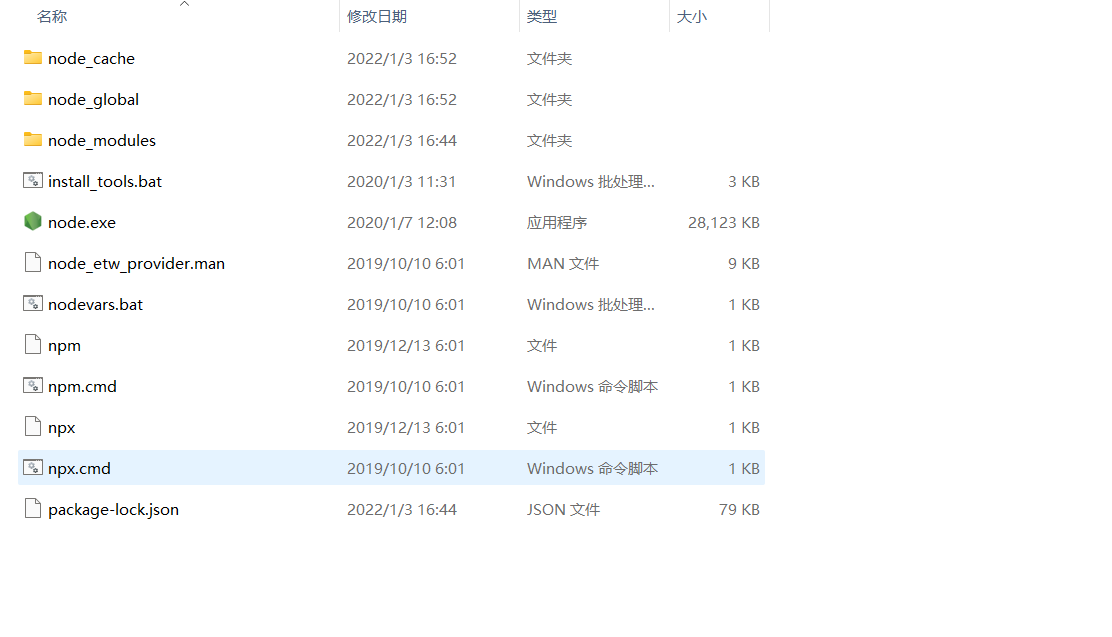Click the sort direction arrow above 名称
The height and width of the screenshot is (637, 1112).
(x=184, y=4)
